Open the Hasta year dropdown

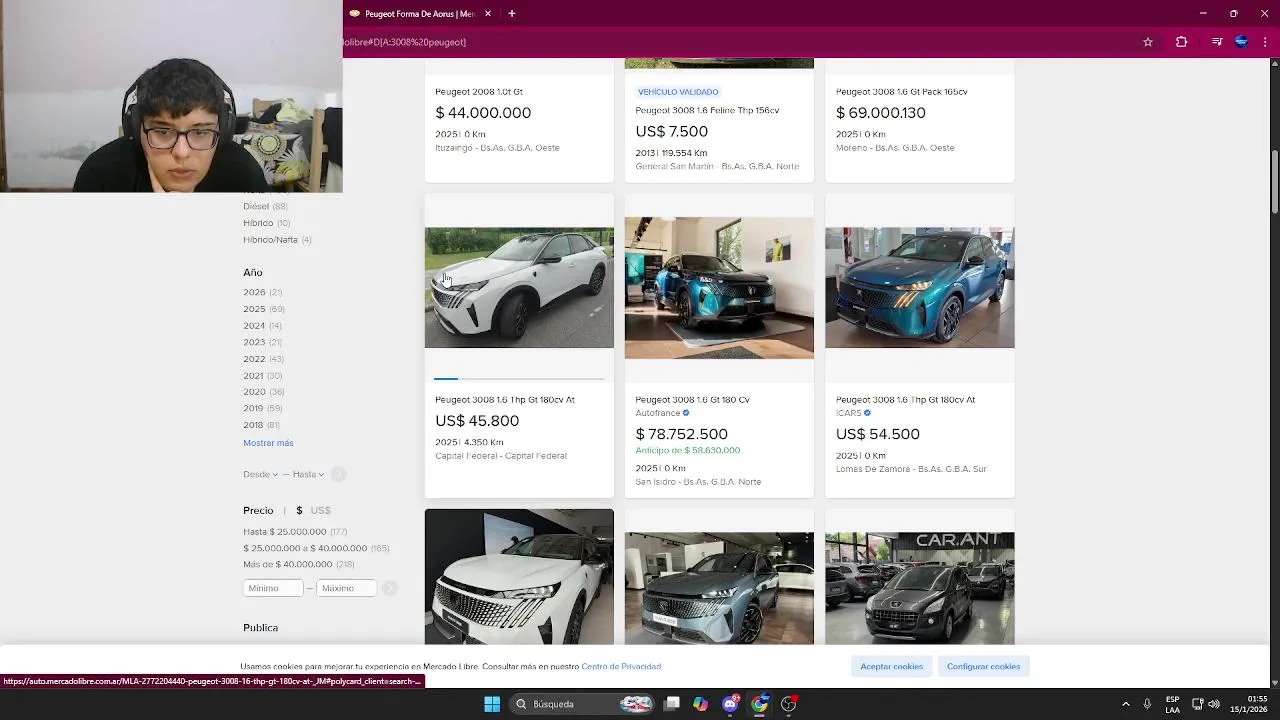(x=308, y=474)
